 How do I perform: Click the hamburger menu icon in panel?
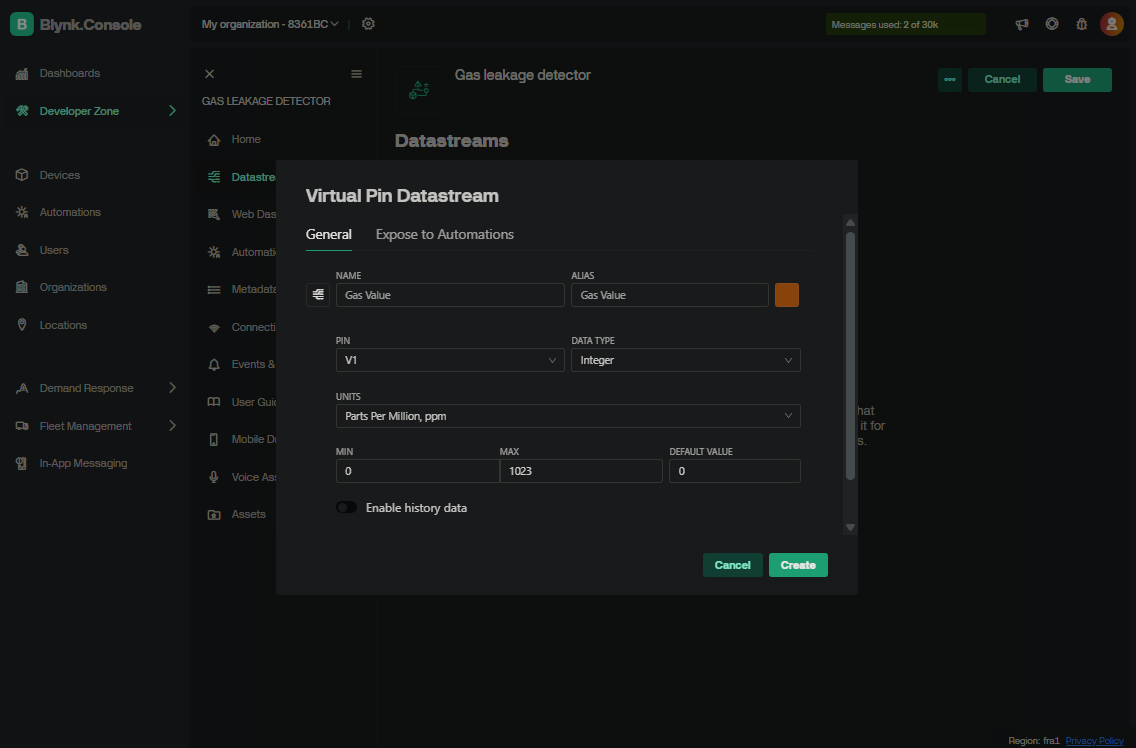356,74
